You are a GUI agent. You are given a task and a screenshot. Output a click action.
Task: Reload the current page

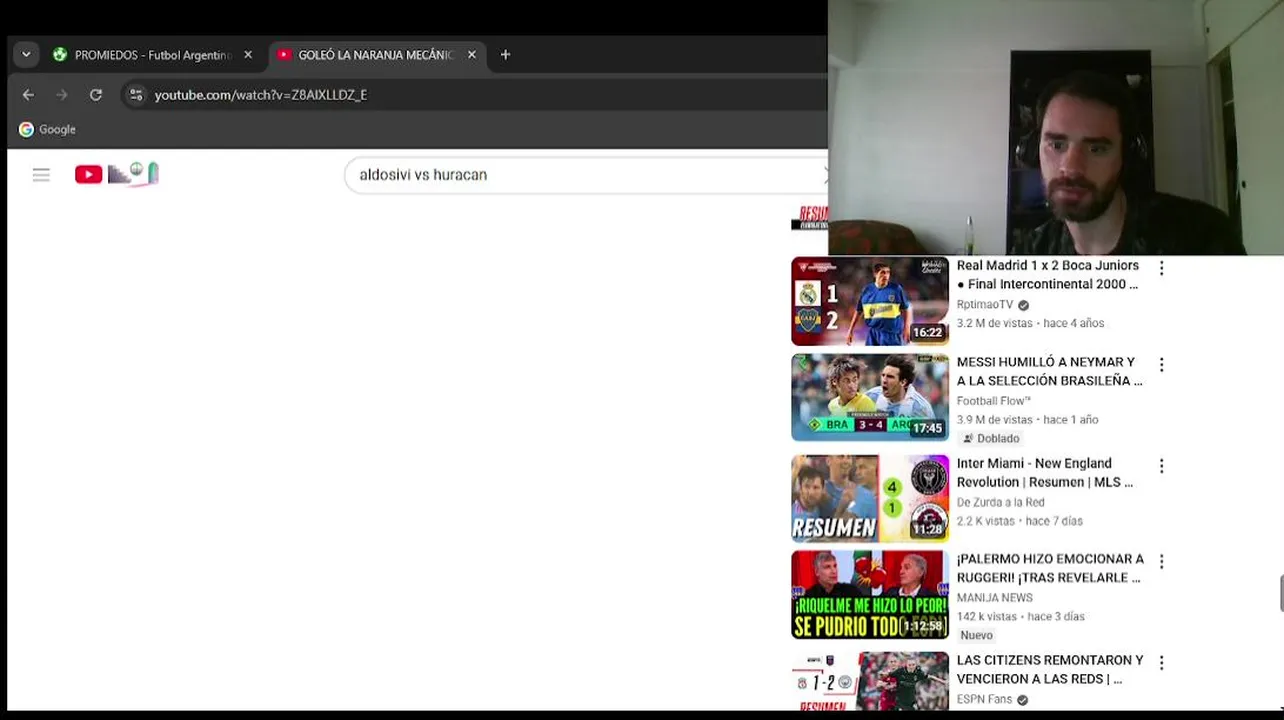point(96,95)
